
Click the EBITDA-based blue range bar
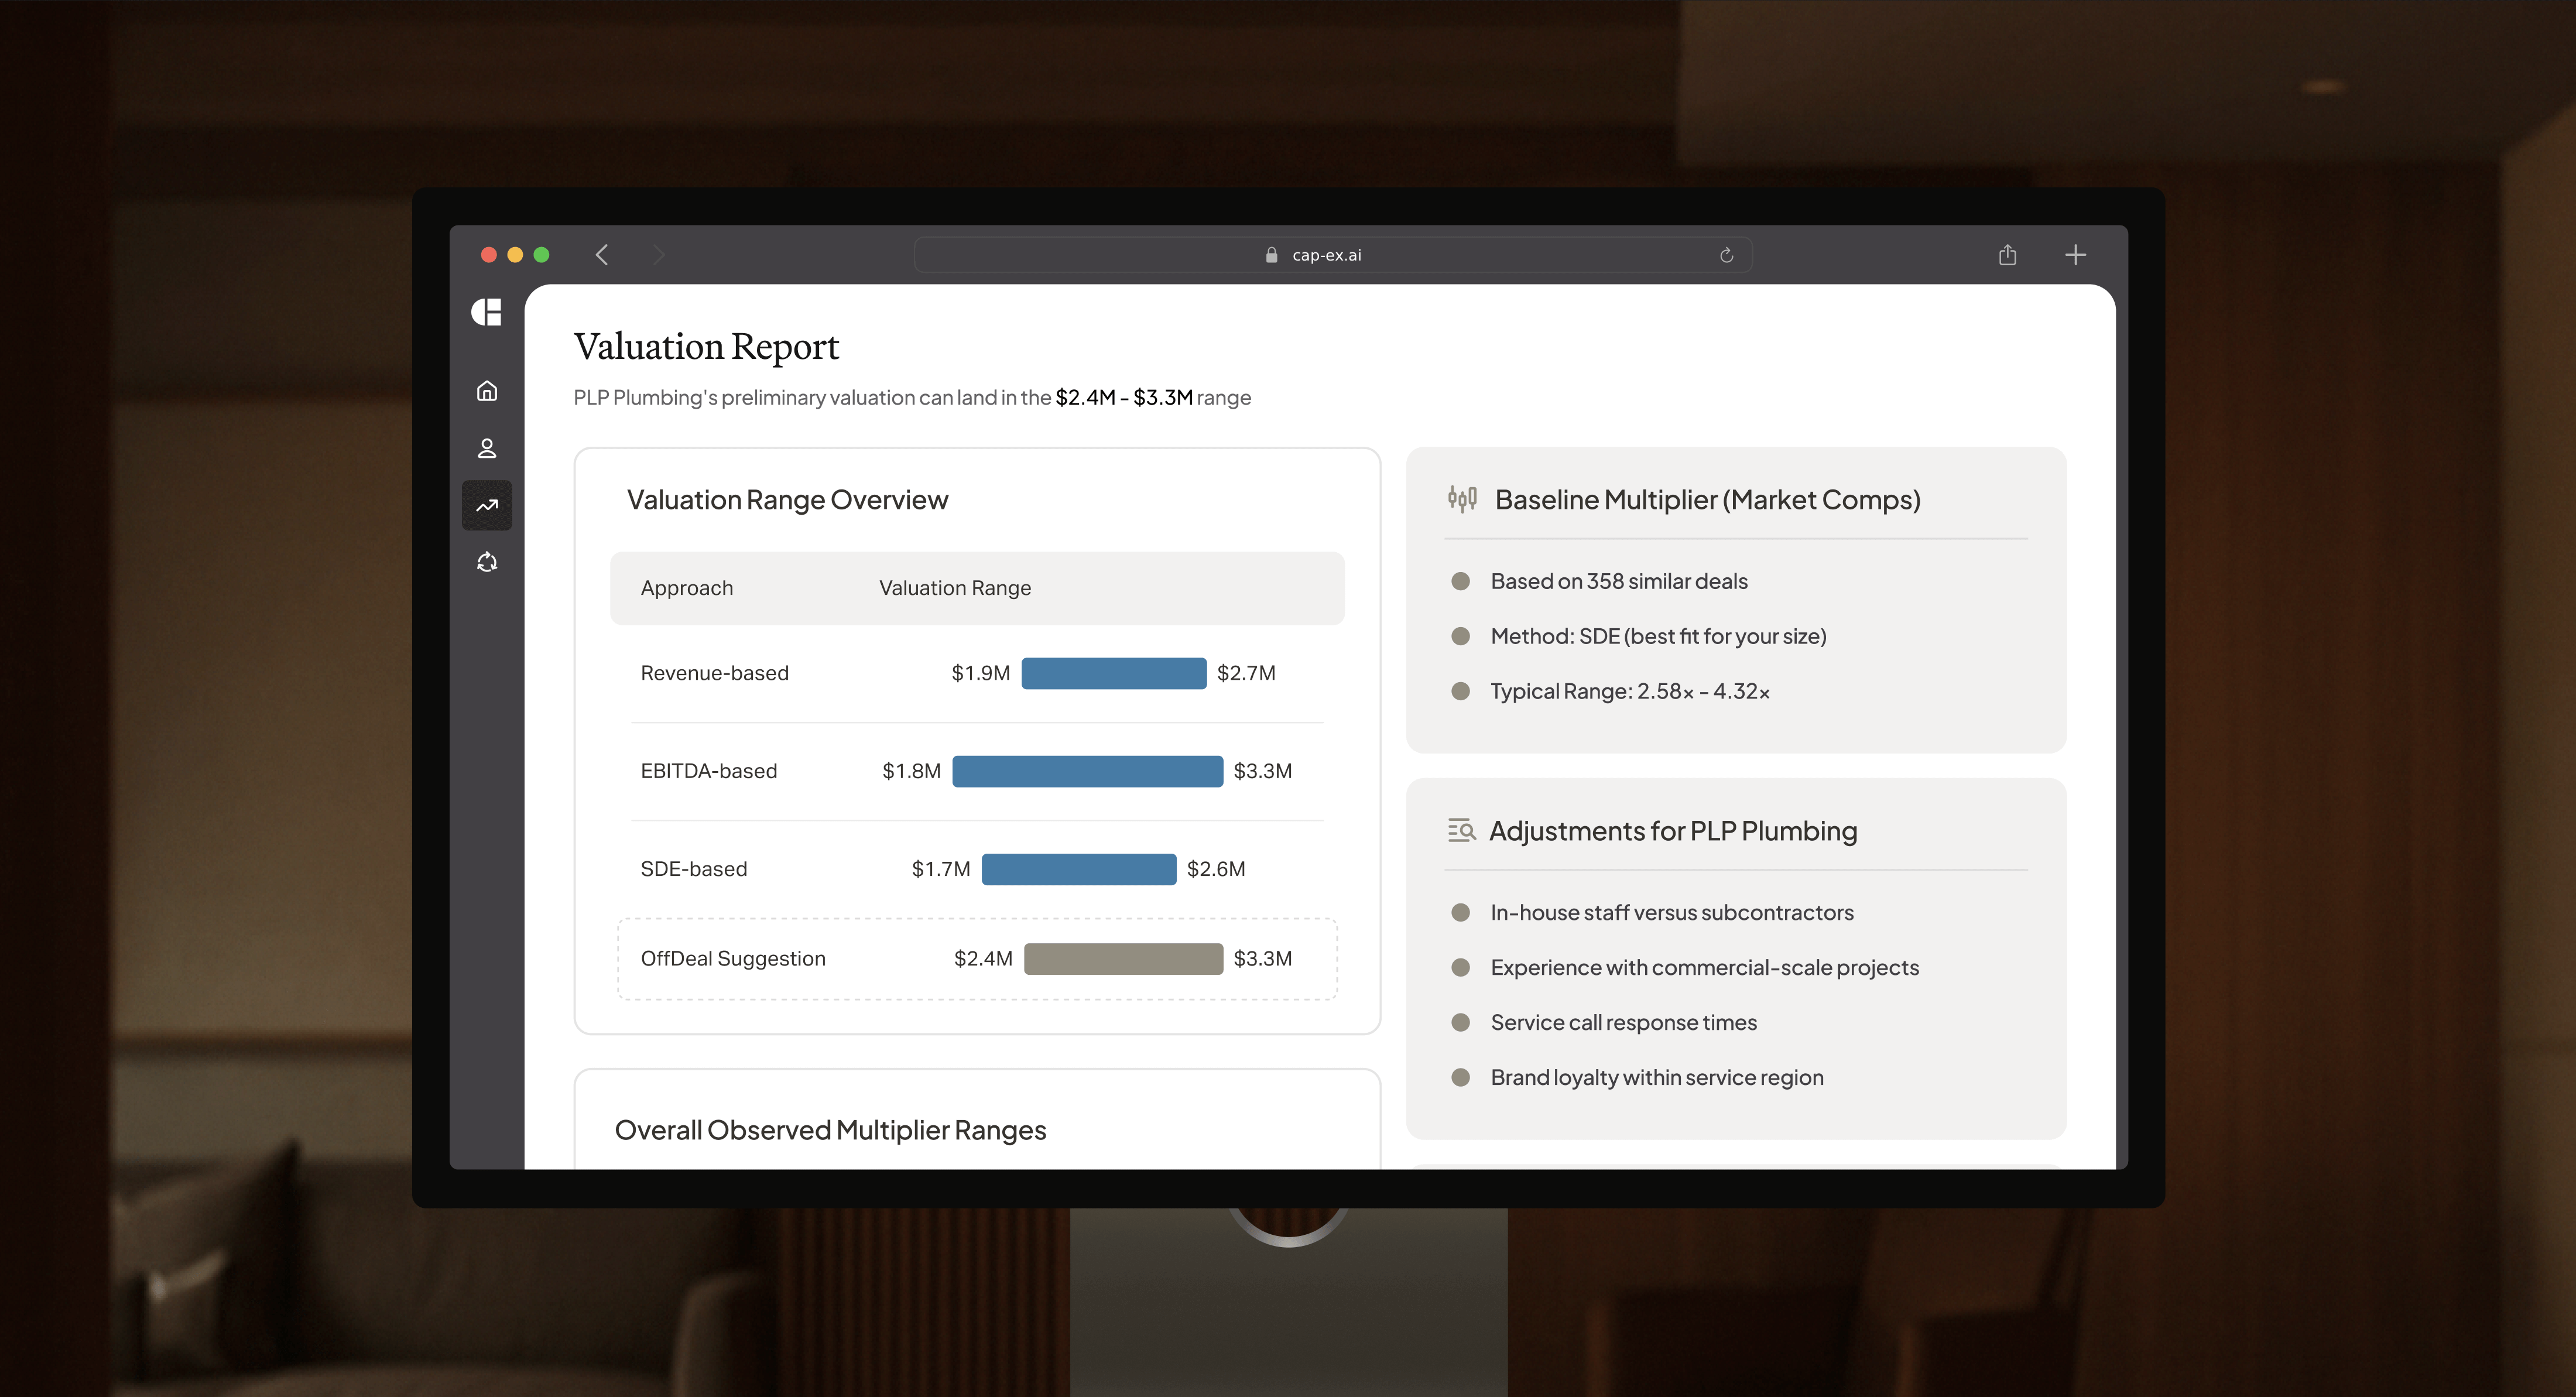[1087, 771]
